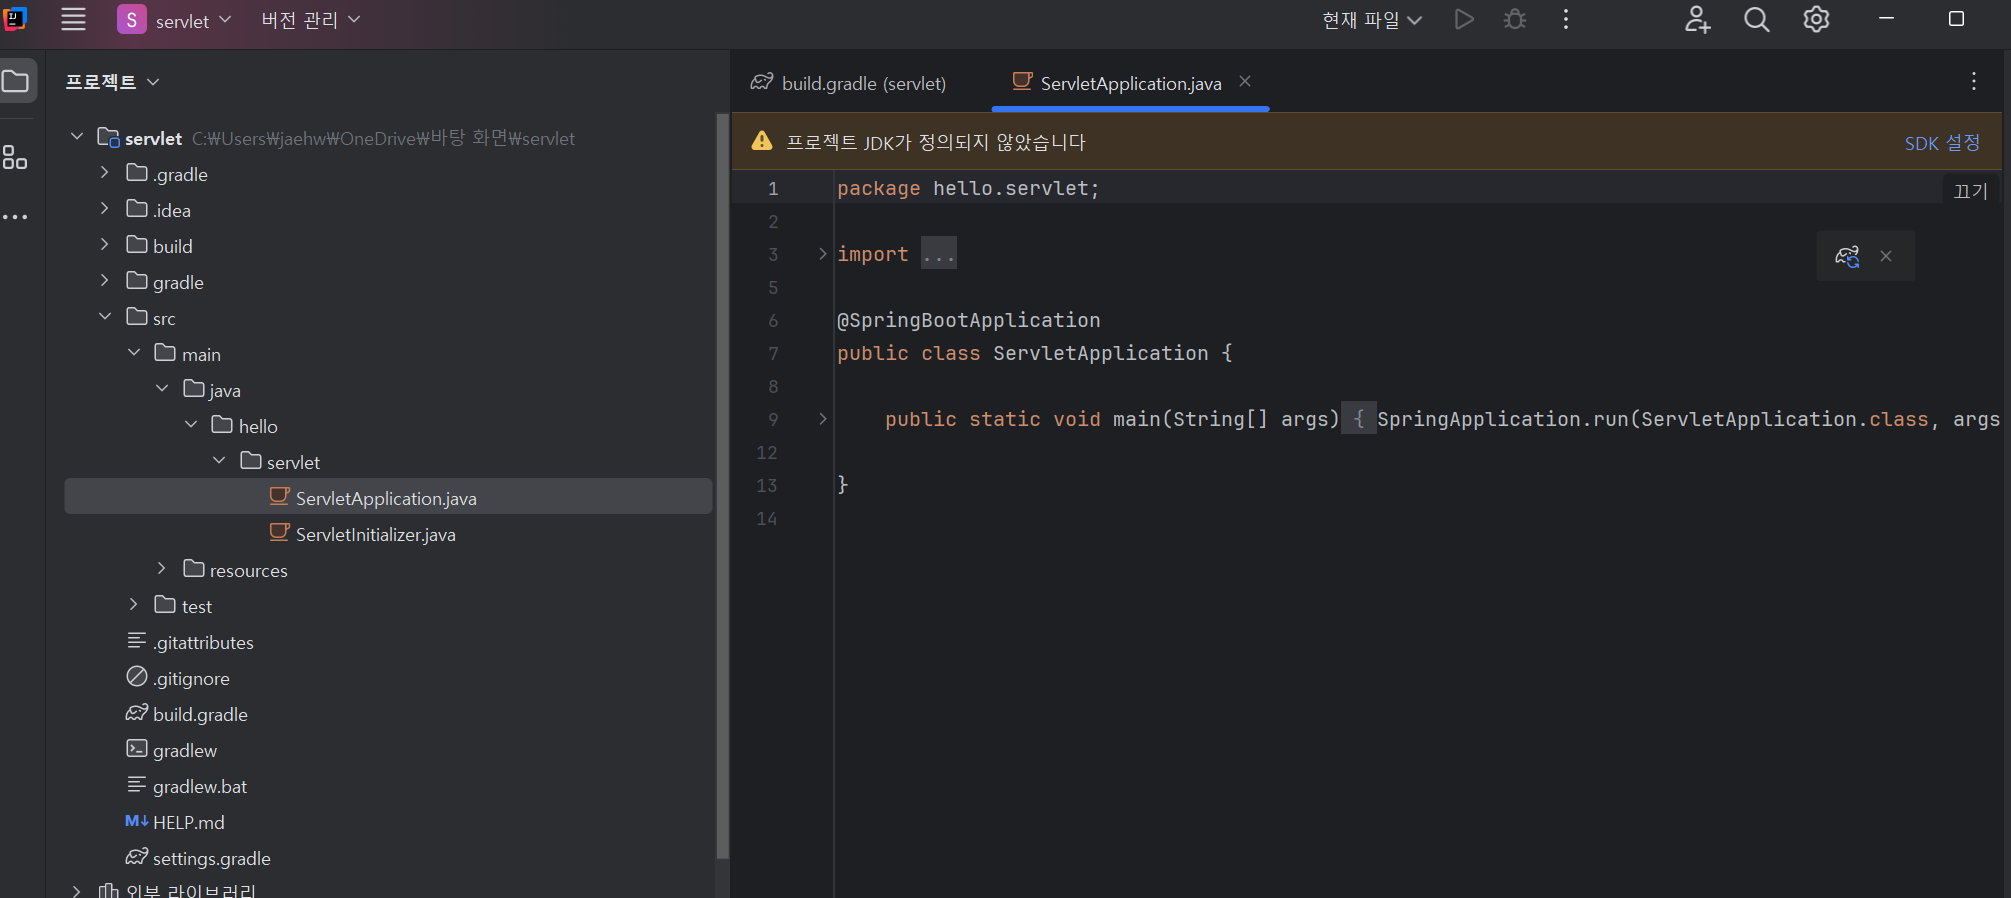Open the Structure tool window icon

click(15, 157)
